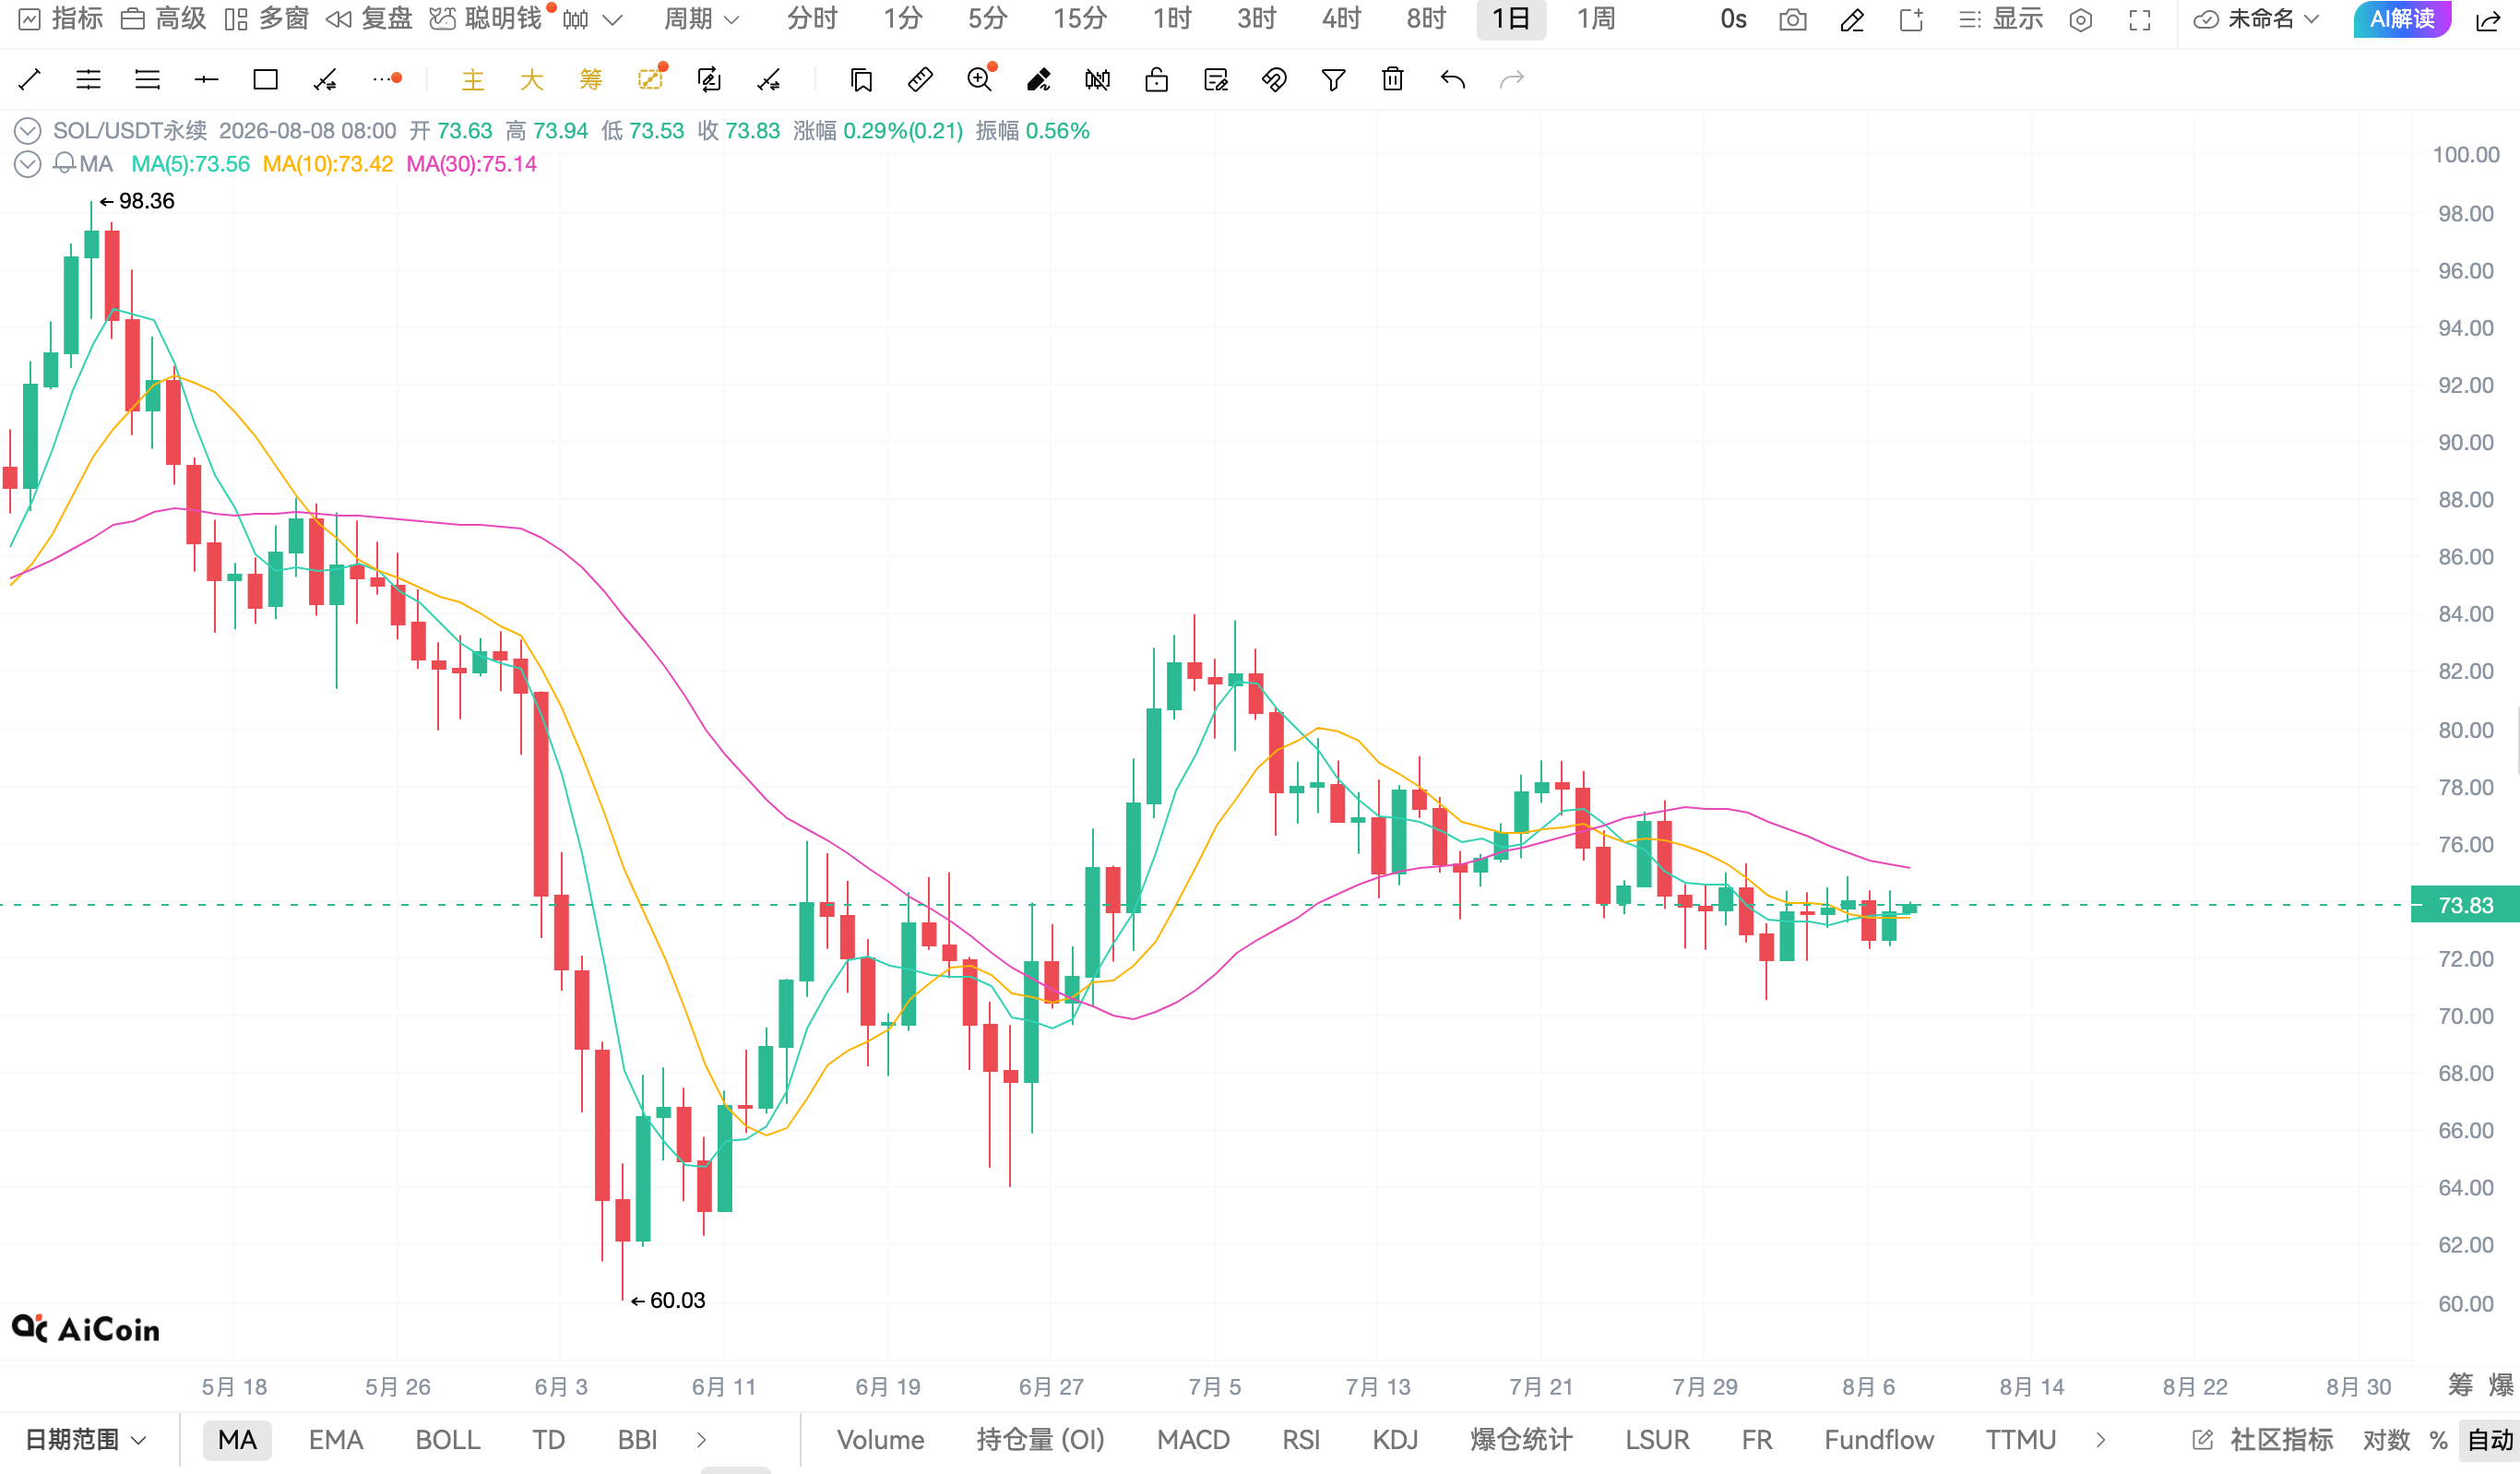Select the BOLL main indicator
The width and height of the screenshot is (2520, 1474).
[x=447, y=1440]
